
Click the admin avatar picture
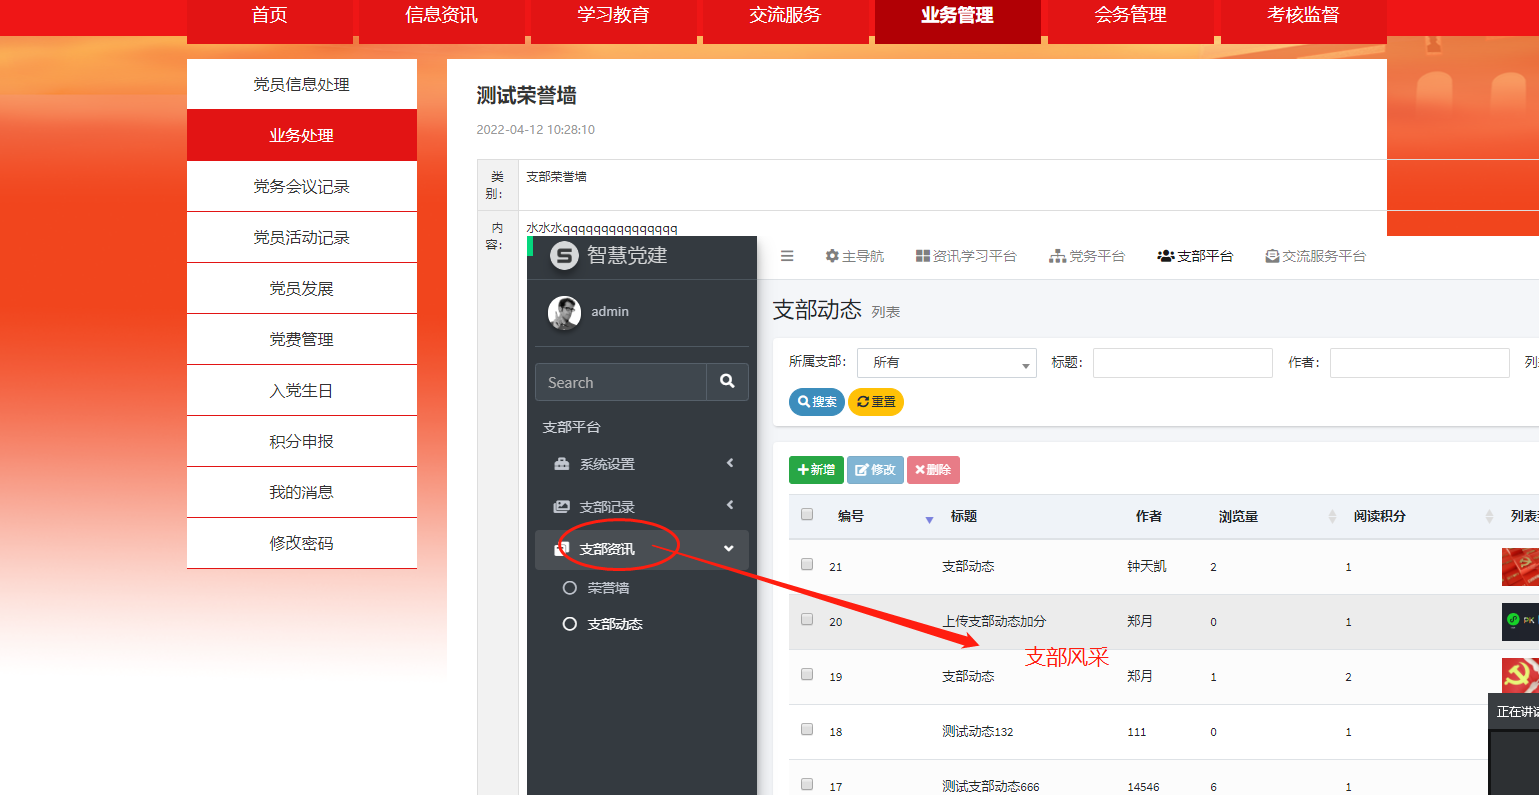564,312
